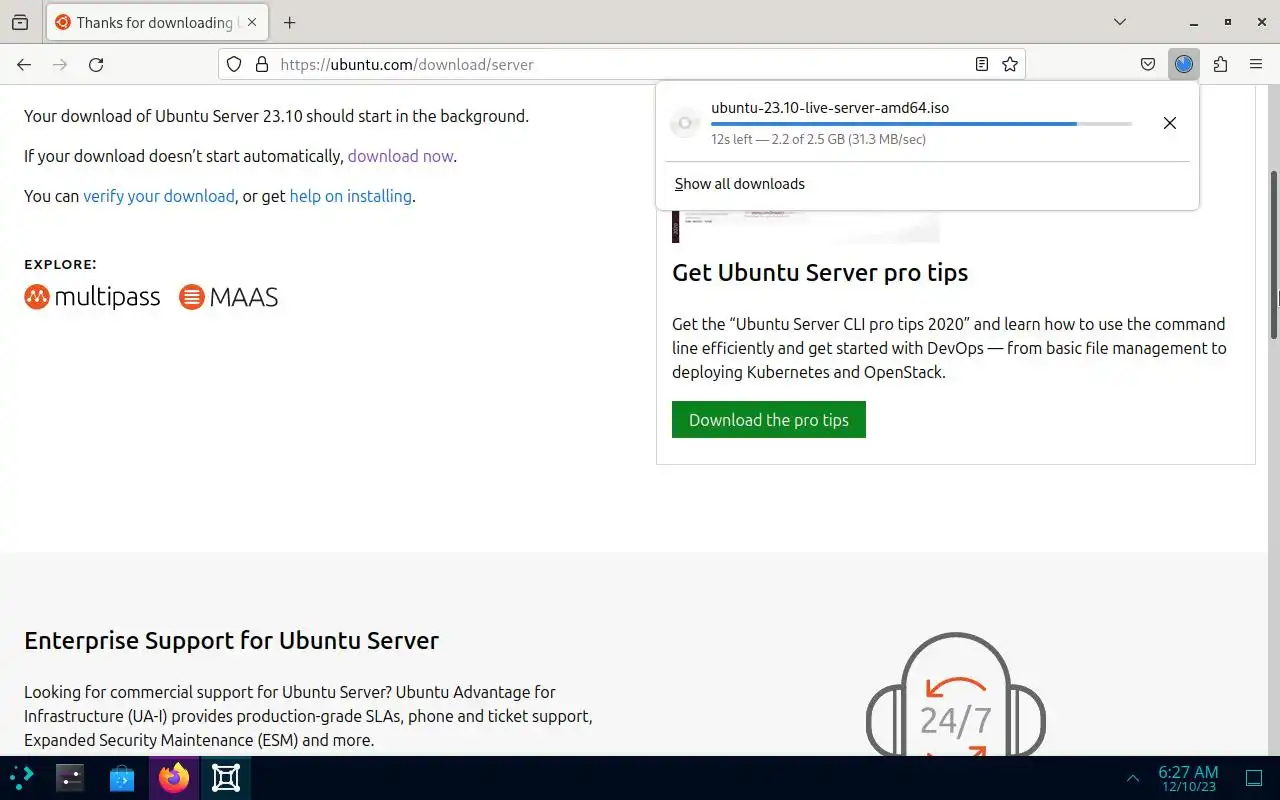Click the forward navigation arrow
The image size is (1280, 800).
60,64
